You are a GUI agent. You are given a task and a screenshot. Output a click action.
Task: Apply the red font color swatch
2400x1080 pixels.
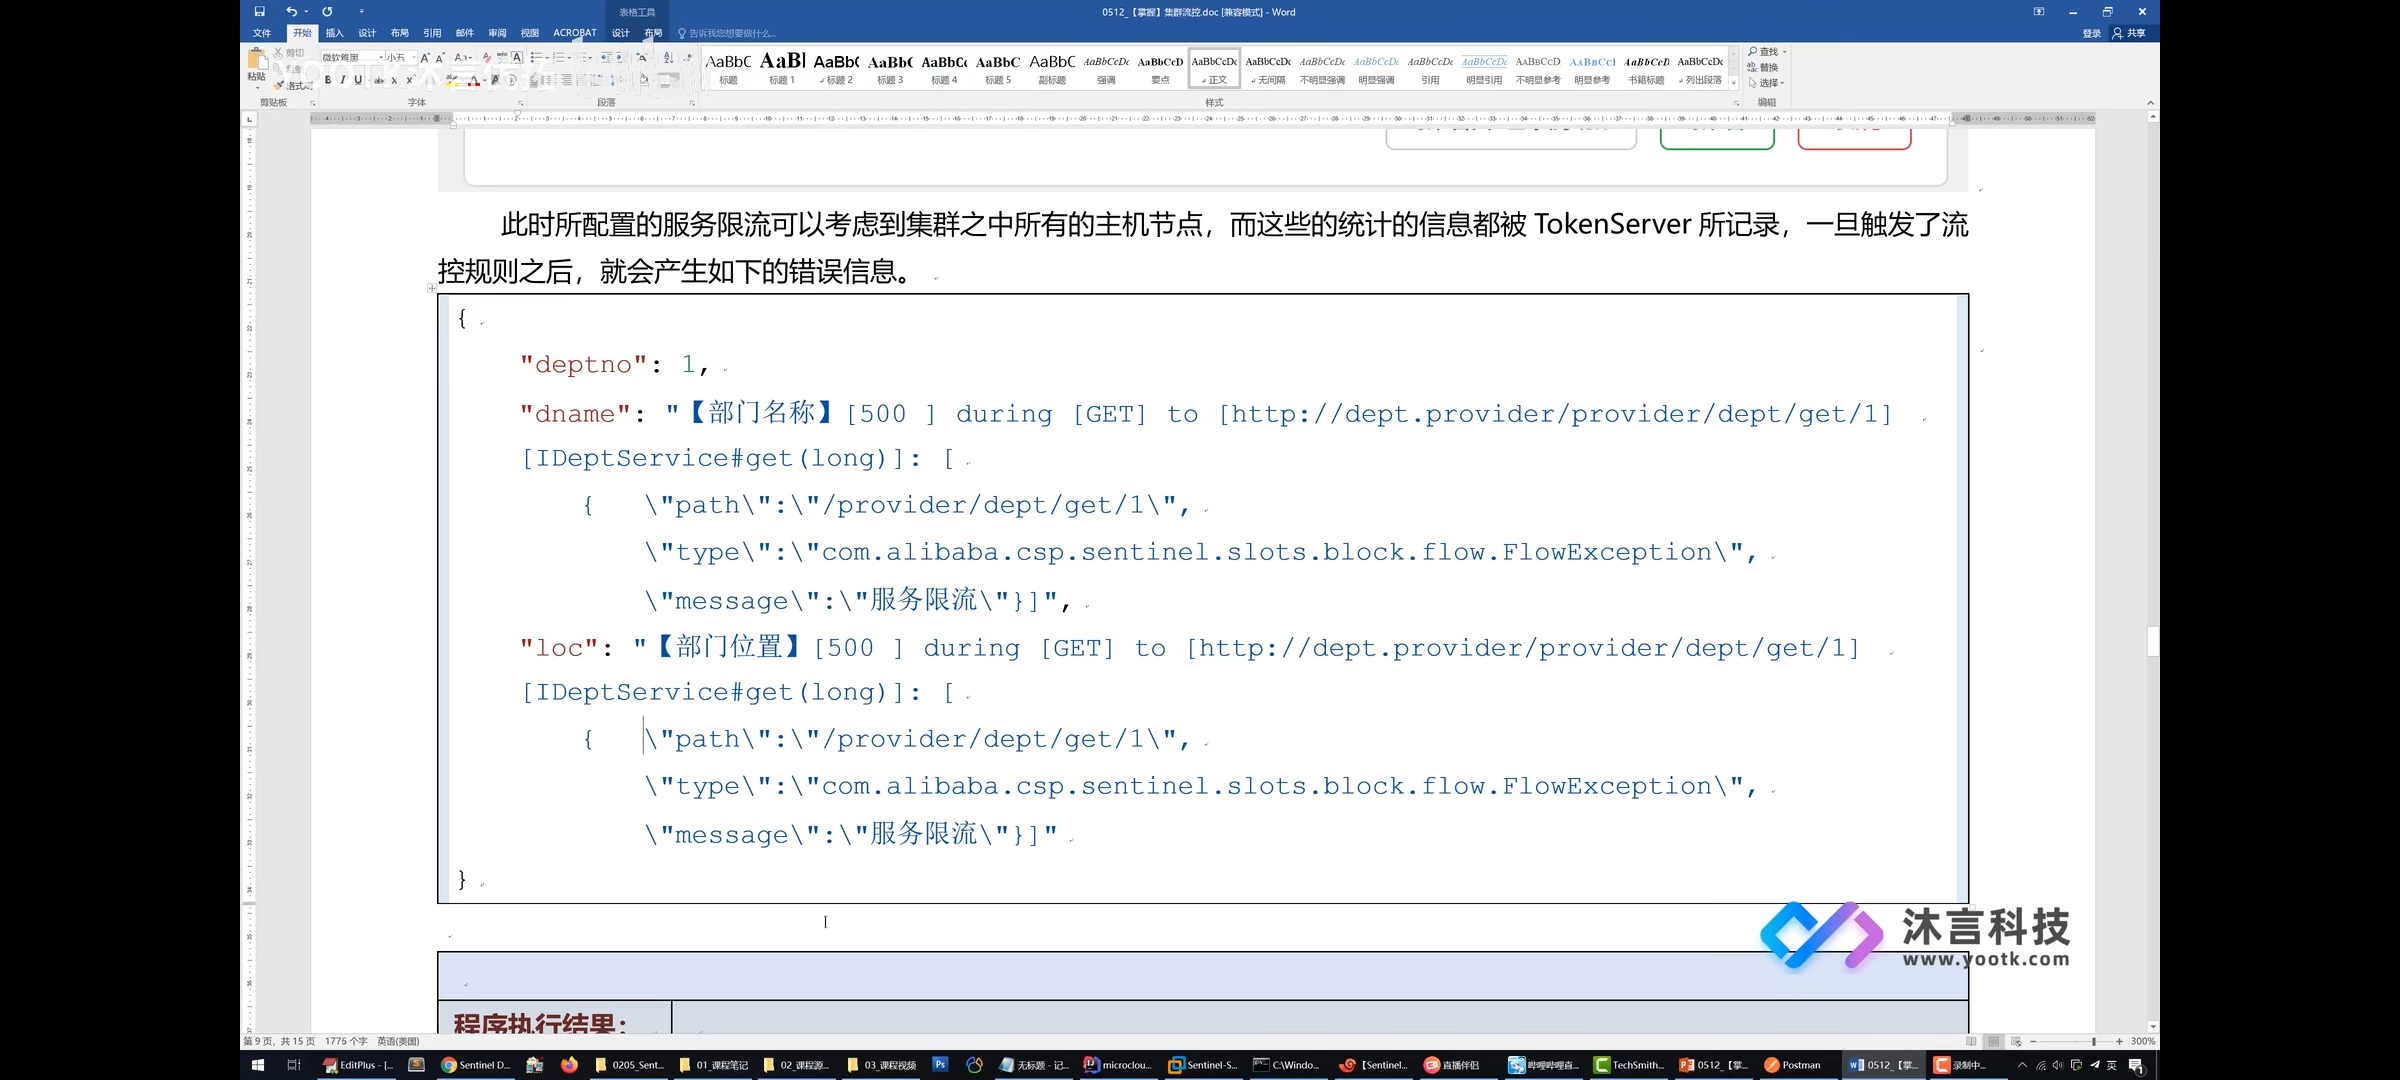pyautogui.click(x=474, y=80)
